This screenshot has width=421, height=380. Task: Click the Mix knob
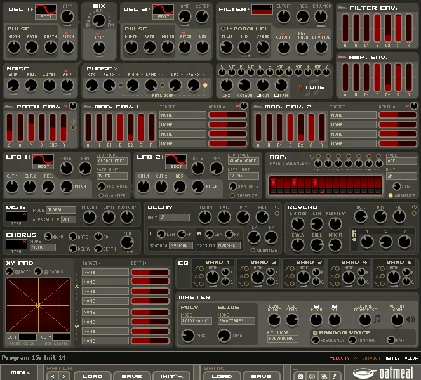click(x=99, y=21)
